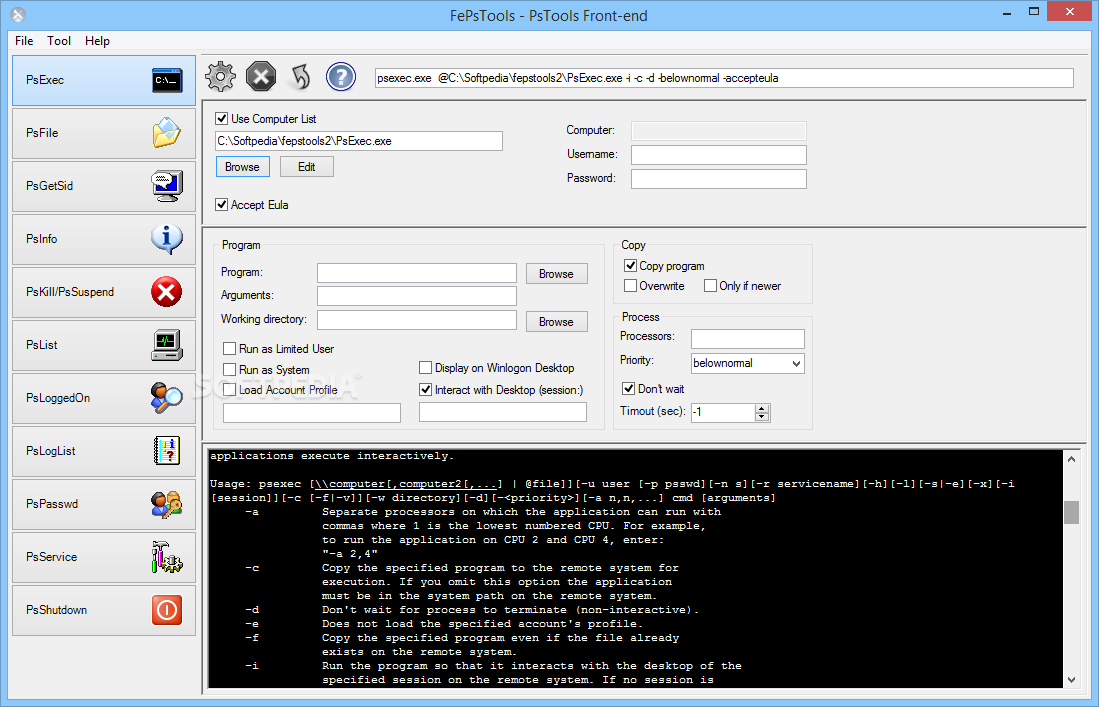Enable Only if newer checkbox
Screen dimensions: 1099x707
710,285
